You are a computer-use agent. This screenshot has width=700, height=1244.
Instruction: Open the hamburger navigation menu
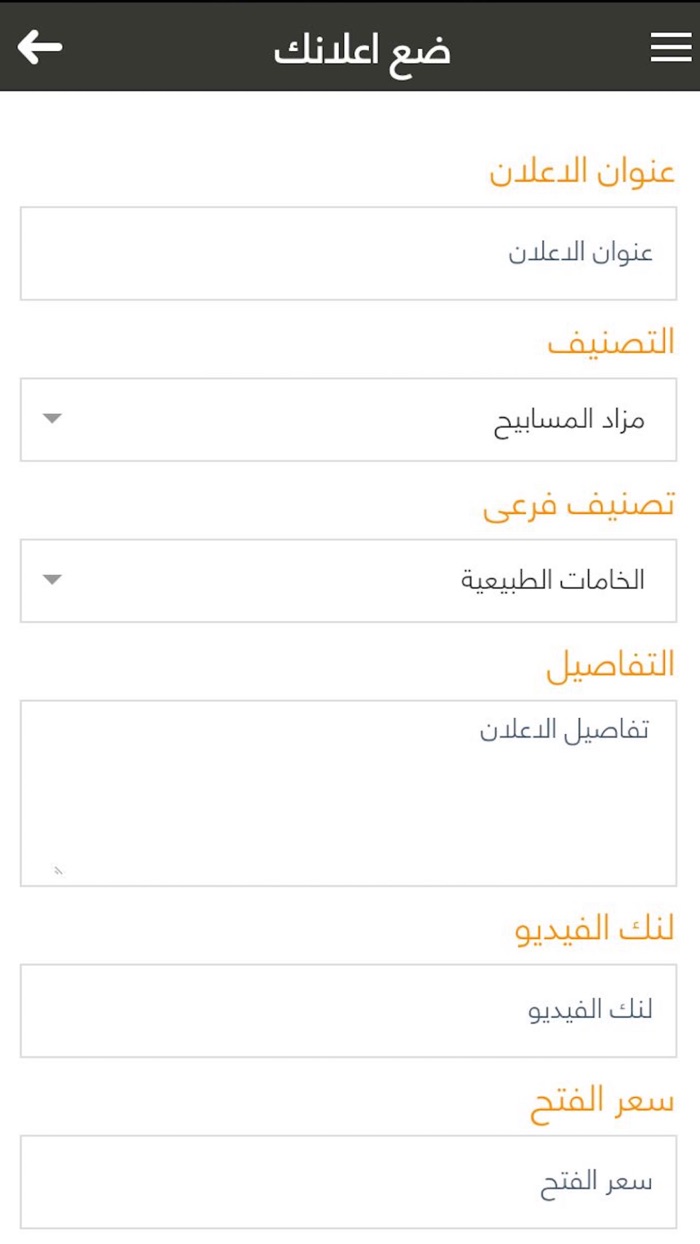click(x=668, y=45)
